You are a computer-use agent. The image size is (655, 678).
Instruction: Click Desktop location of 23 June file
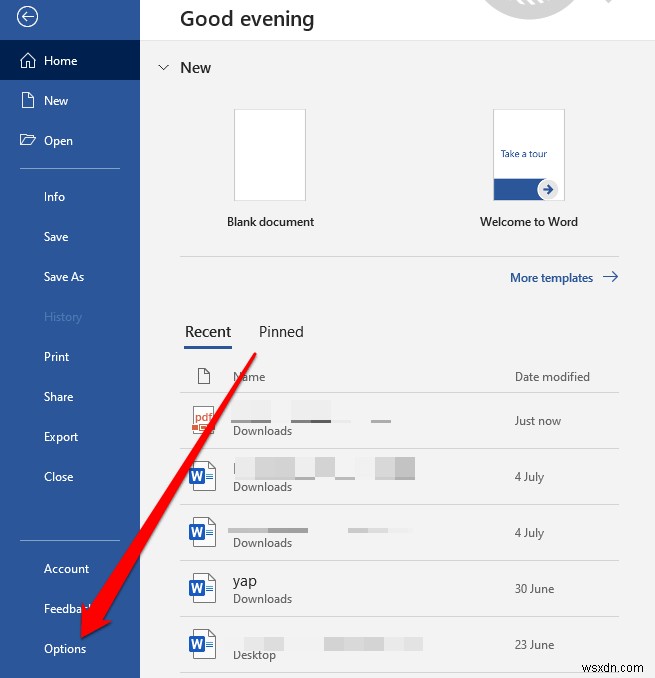tap(254, 655)
